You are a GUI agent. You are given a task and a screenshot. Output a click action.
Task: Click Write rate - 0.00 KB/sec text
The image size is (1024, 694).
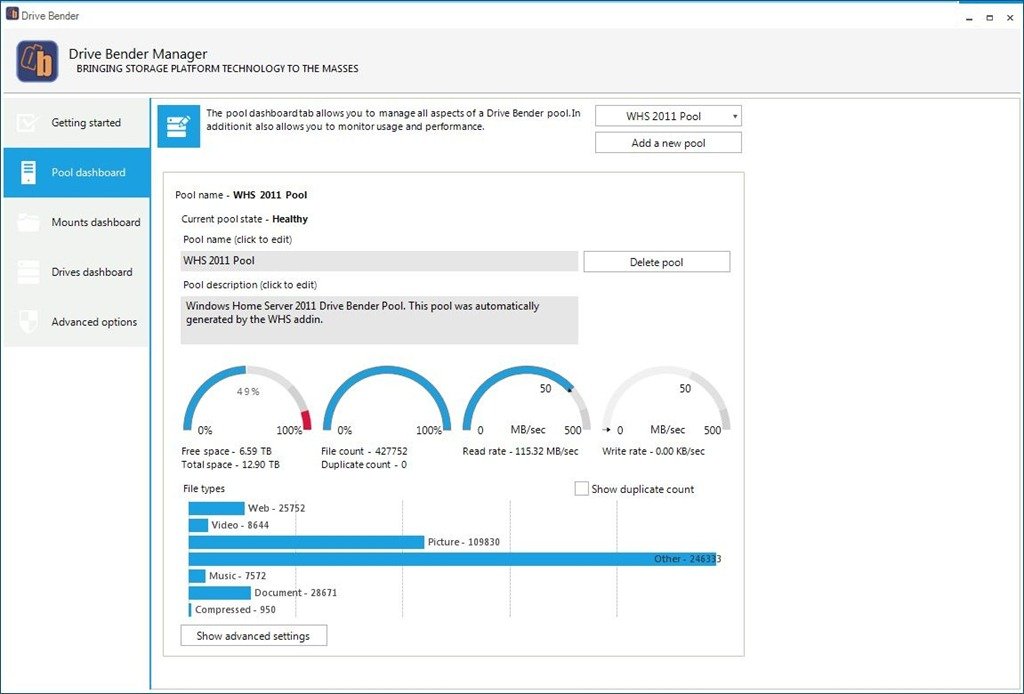[x=654, y=451]
